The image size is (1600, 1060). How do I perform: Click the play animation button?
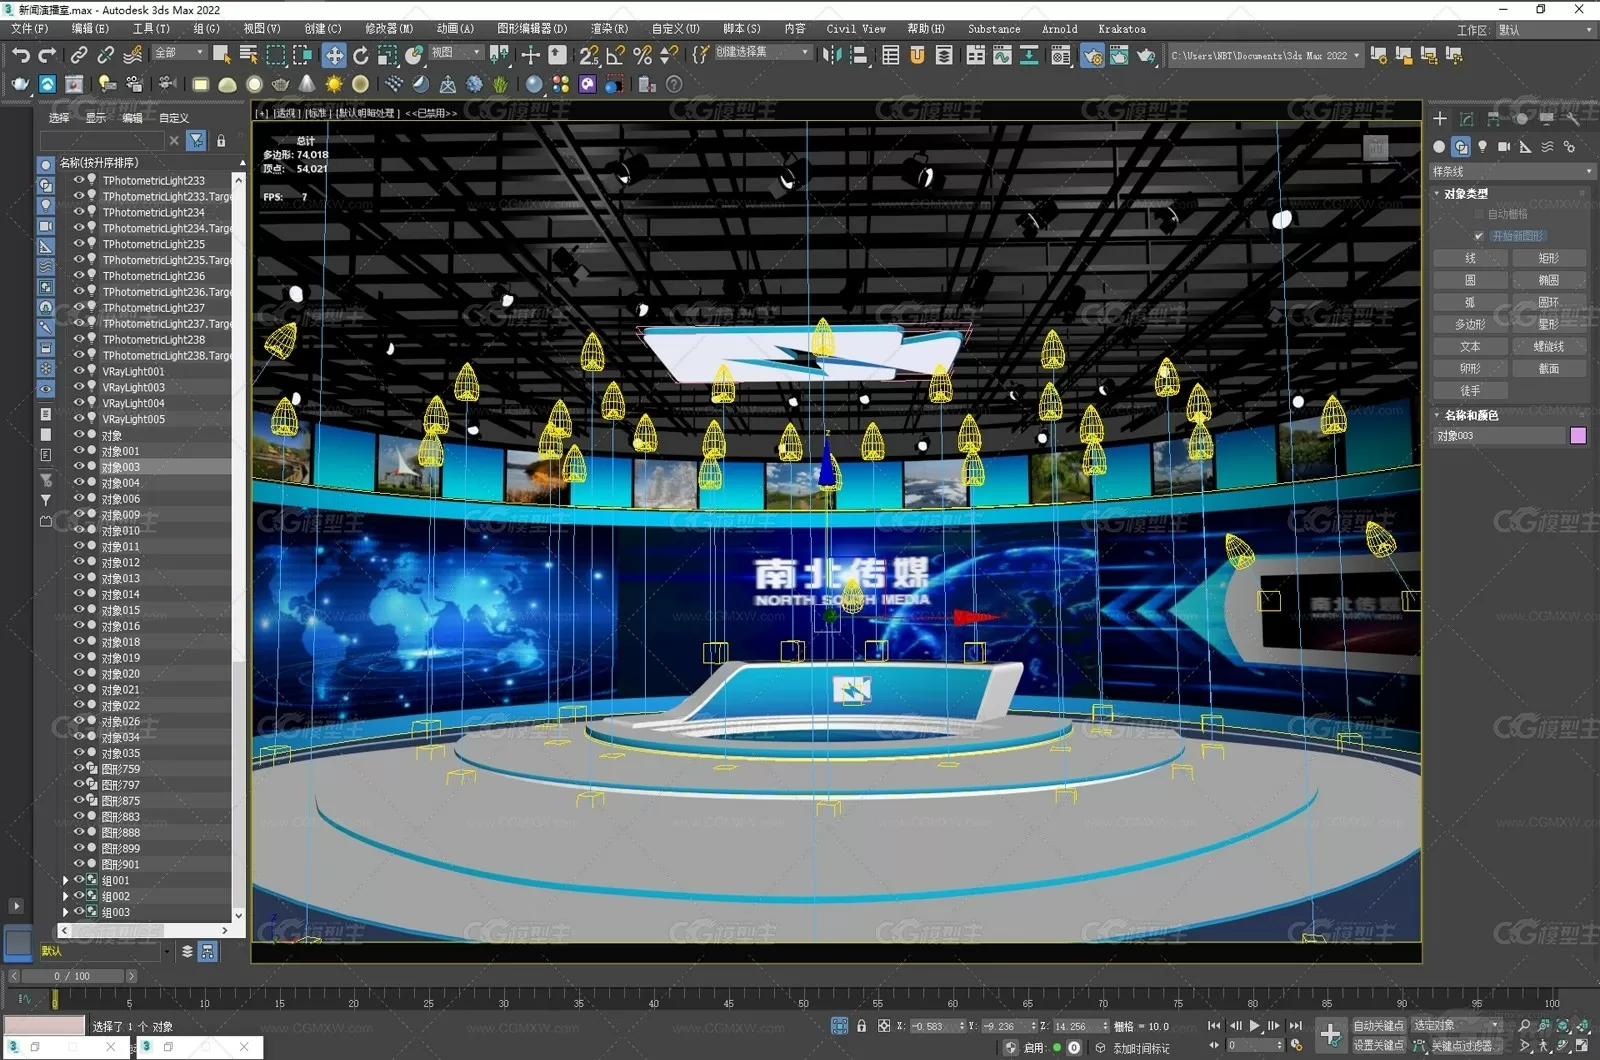(1254, 1026)
